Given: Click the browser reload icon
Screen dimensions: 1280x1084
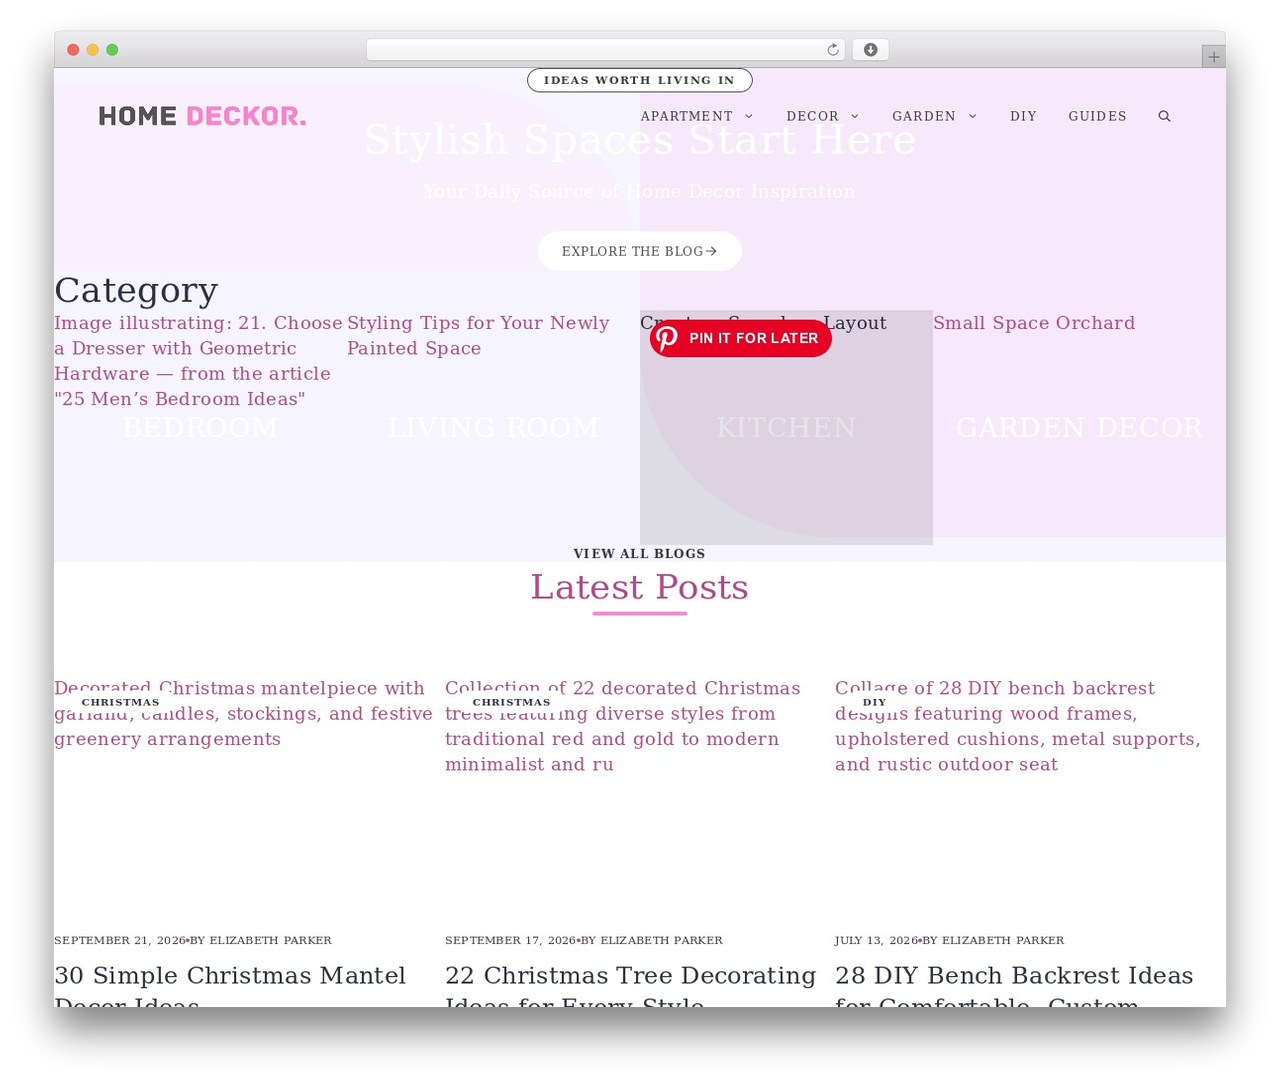Looking at the screenshot, I should pos(833,50).
